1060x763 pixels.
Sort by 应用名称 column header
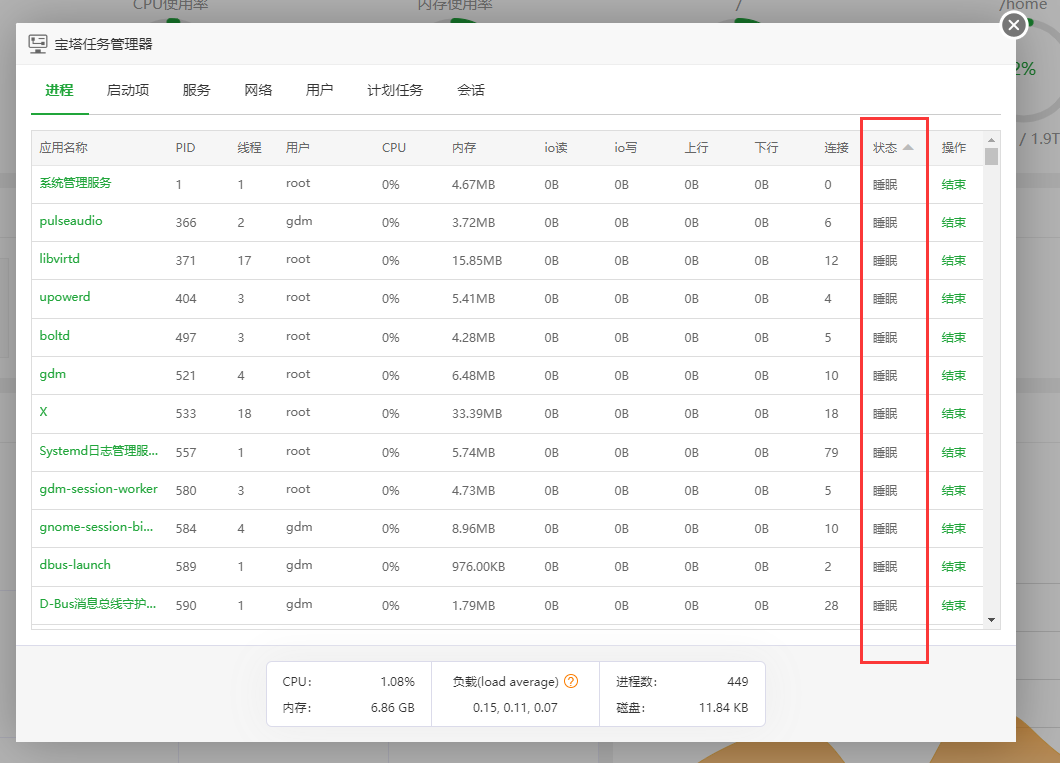coord(64,147)
